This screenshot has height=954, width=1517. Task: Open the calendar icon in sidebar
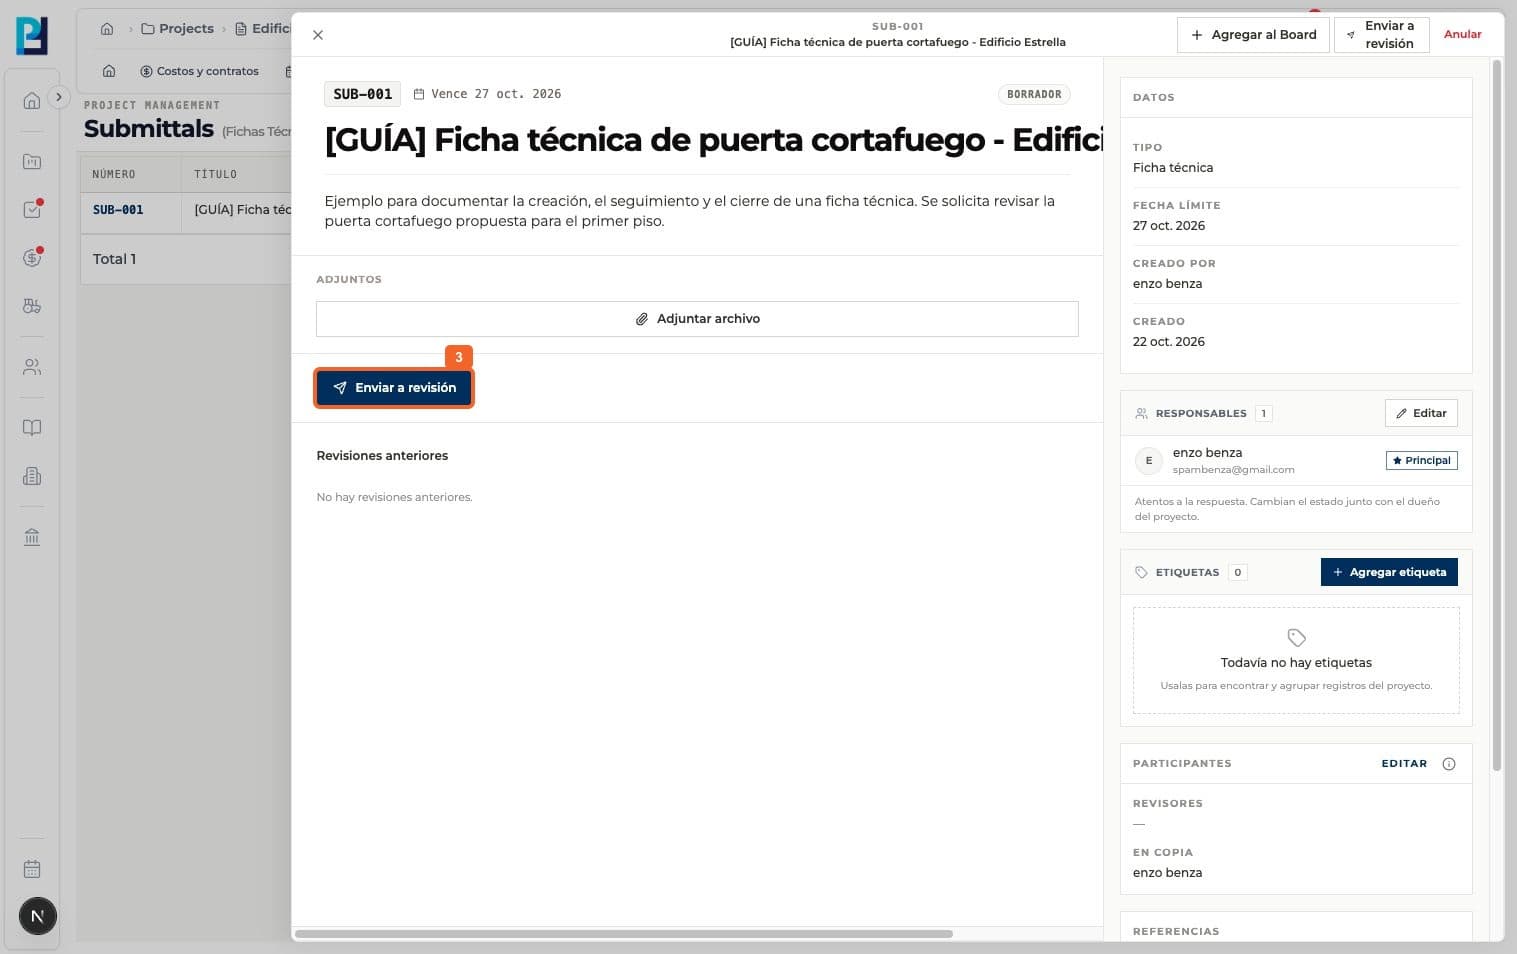tap(32, 869)
